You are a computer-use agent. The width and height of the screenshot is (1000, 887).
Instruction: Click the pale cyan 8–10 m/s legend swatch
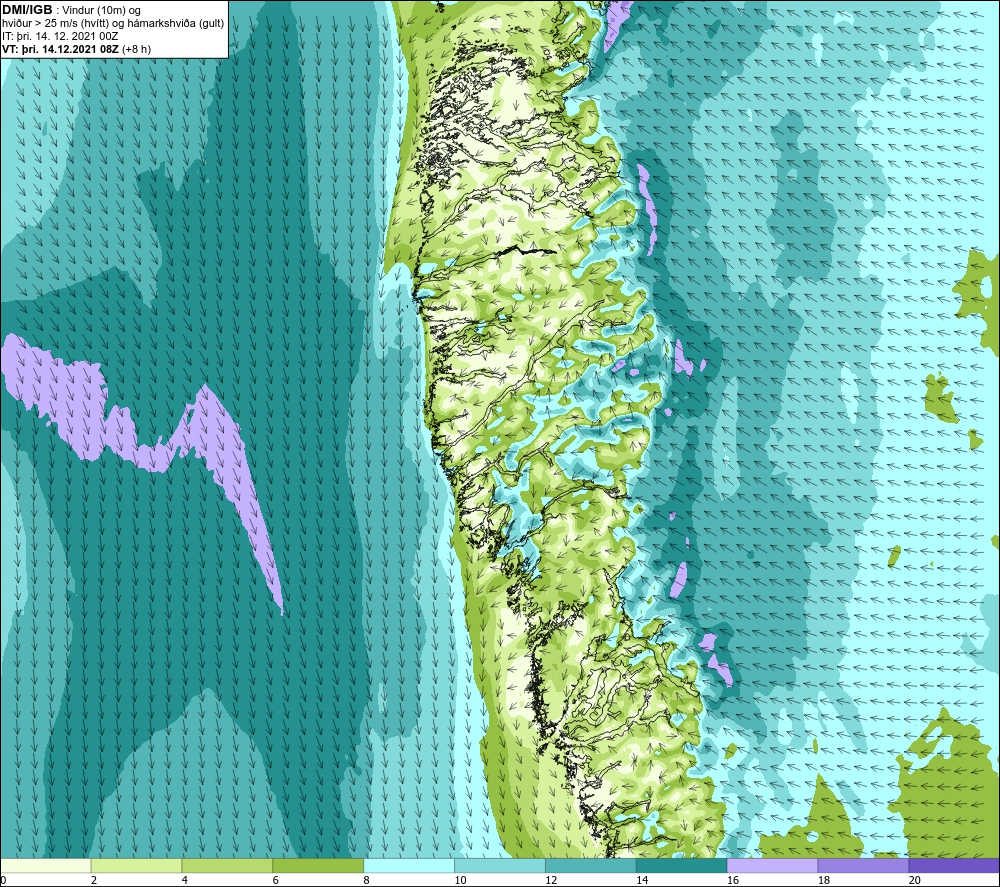pyautogui.click(x=409, y=865)
